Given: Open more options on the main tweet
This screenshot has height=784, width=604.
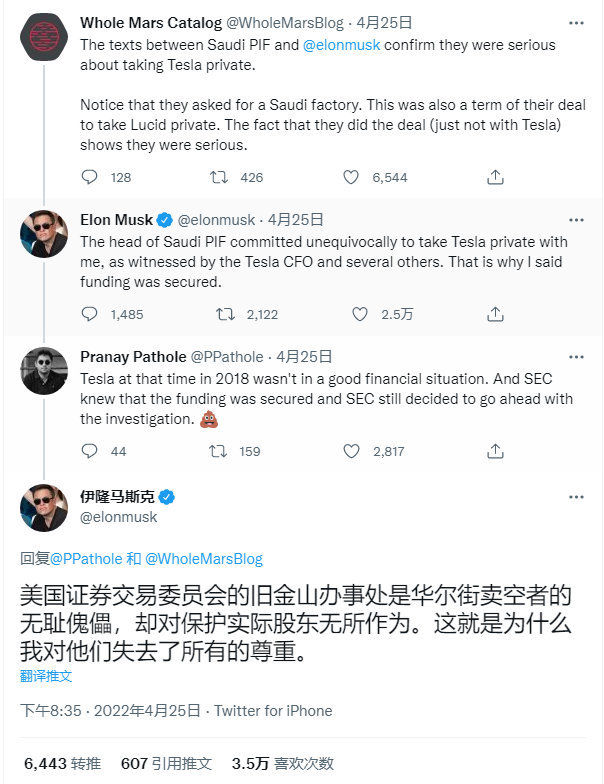Looking at the screenshot, I should click(576, 497).
